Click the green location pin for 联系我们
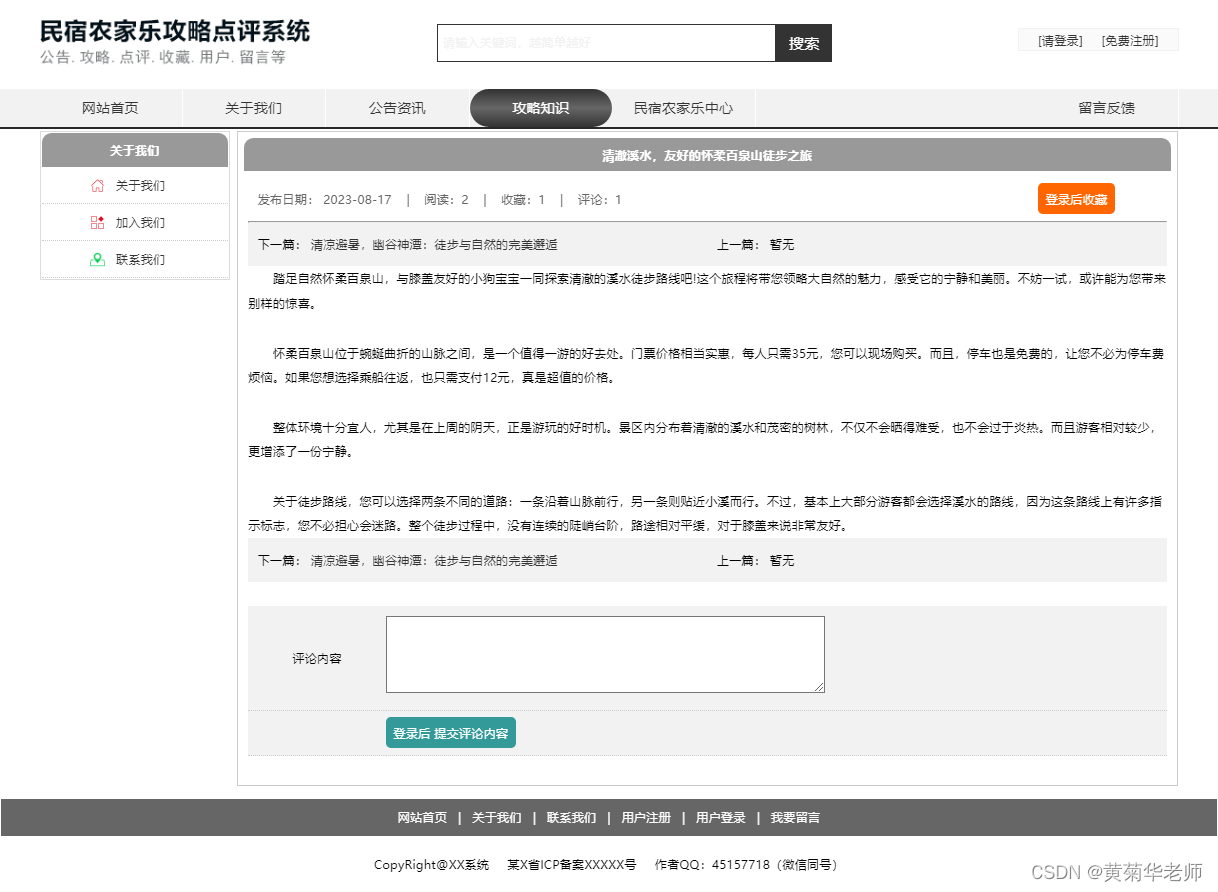The image size is (1218, 892). click(x=96, y=259)
